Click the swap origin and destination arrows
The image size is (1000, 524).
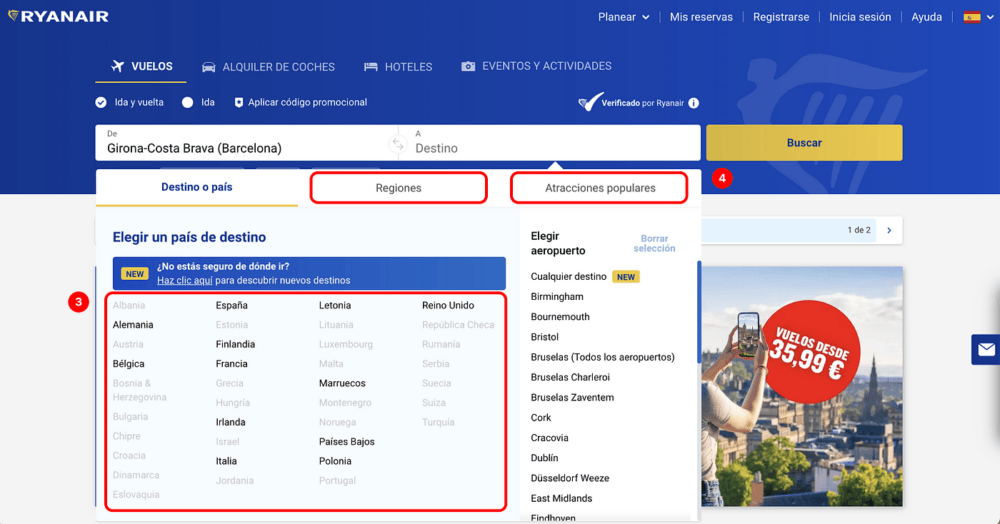point(398,144)
